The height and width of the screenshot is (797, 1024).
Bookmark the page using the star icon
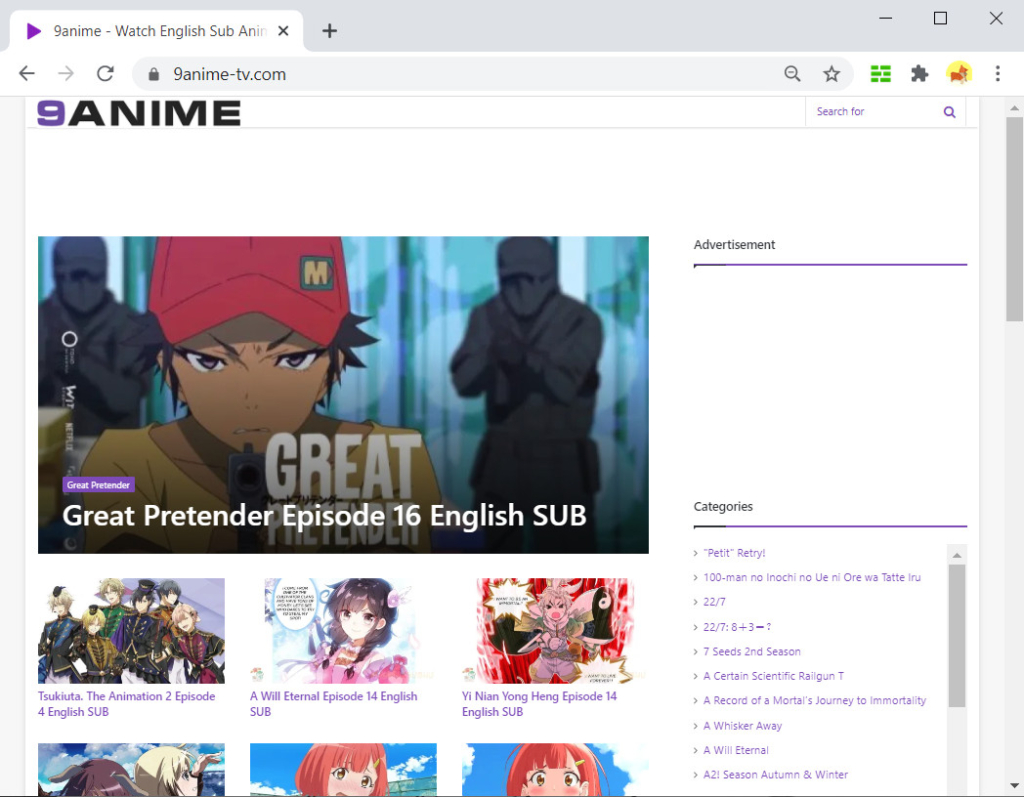831,73
